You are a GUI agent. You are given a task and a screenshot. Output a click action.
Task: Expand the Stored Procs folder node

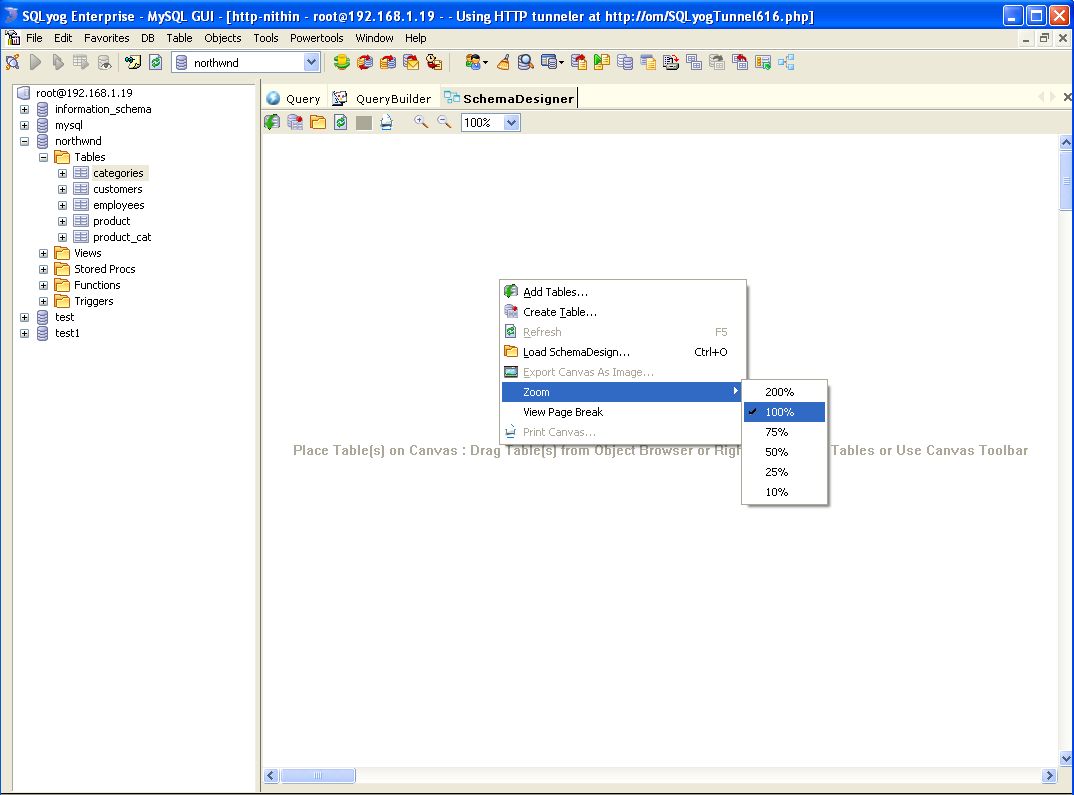pos(44,269)
